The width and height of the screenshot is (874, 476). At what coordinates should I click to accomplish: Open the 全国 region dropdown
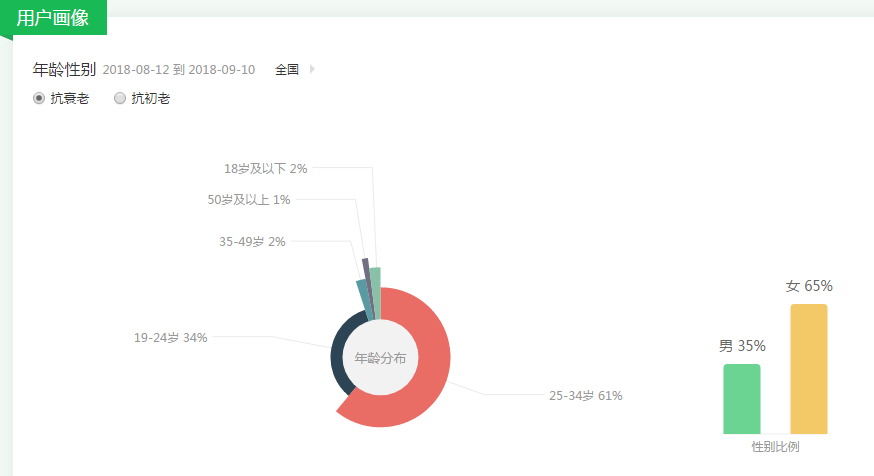[287, 69]
